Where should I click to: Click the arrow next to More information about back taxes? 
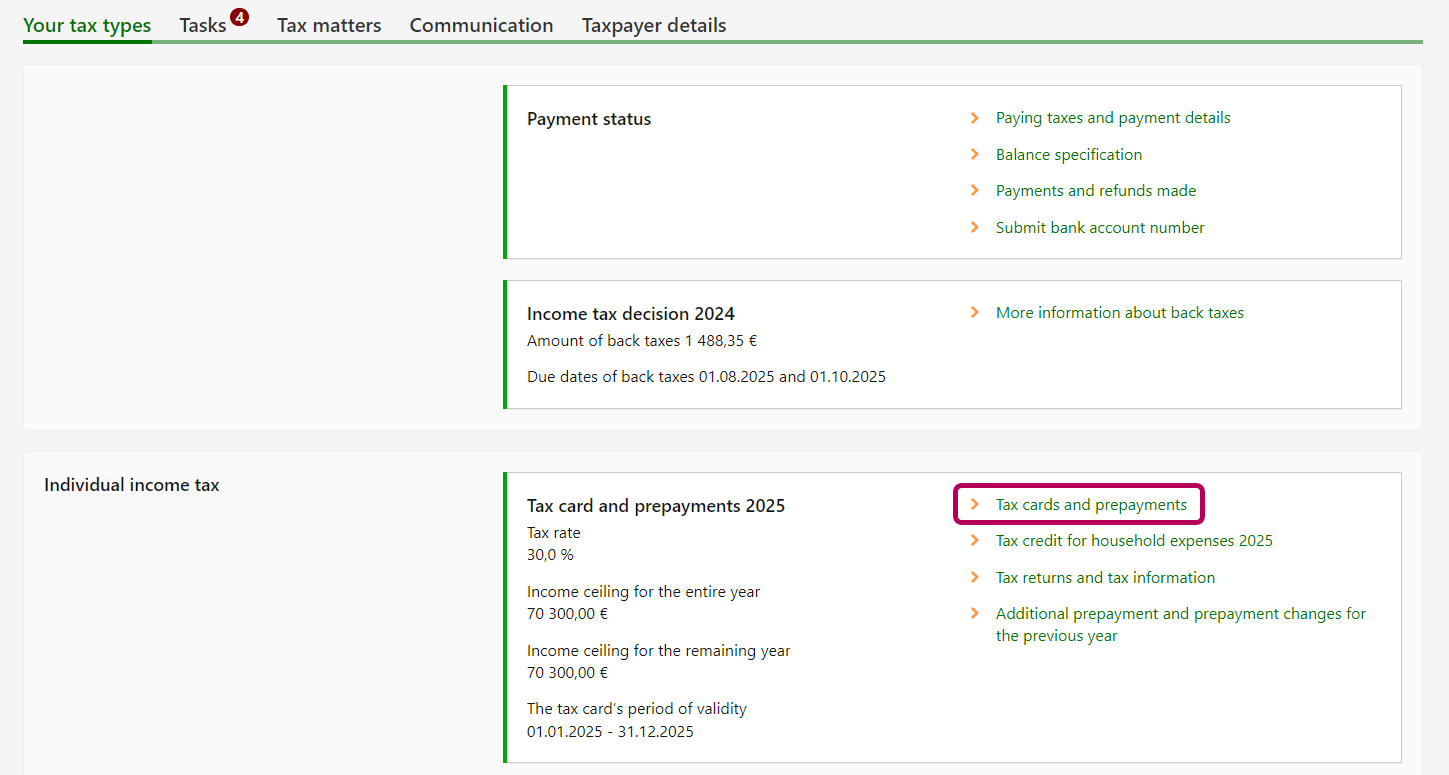974,313
